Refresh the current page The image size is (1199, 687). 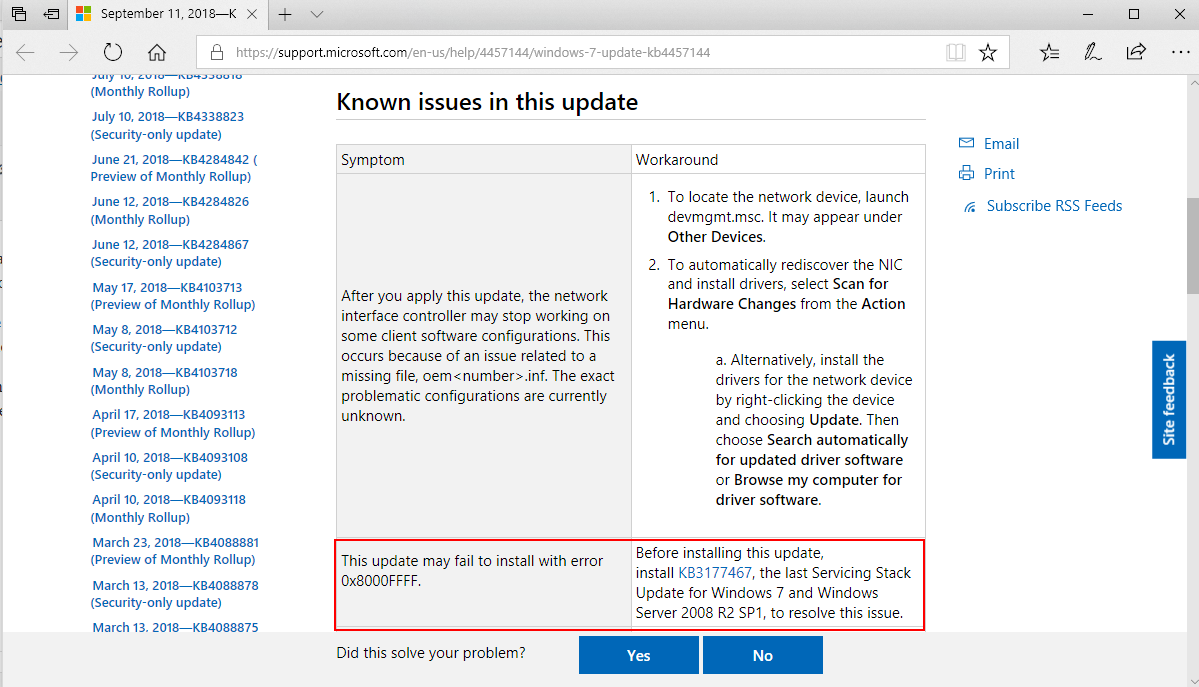pyautogui.click(x=112, y=52)
